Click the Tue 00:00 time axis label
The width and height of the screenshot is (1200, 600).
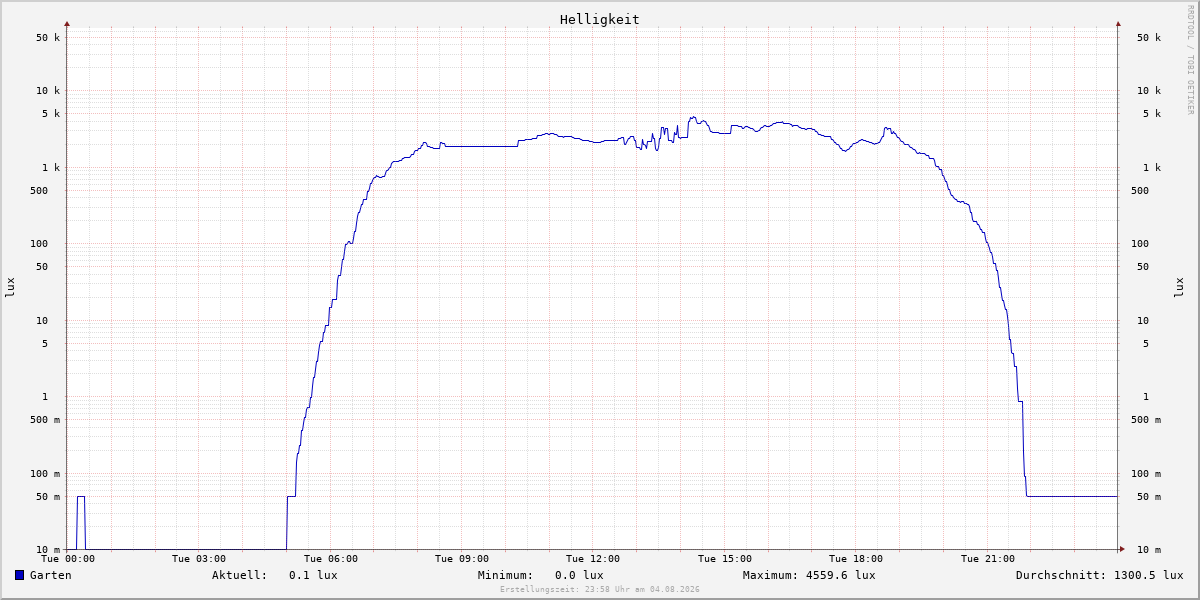click(68, 559)
